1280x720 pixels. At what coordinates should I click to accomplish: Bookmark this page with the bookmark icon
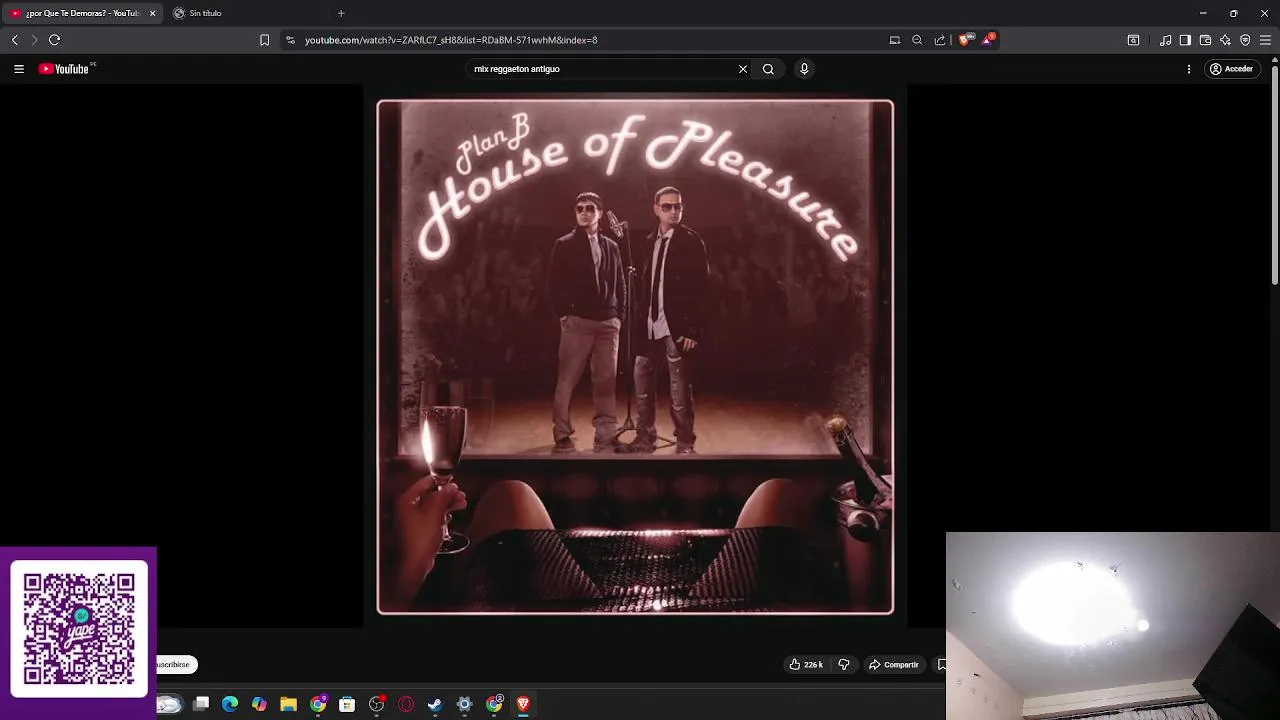[x=264, y=40]
